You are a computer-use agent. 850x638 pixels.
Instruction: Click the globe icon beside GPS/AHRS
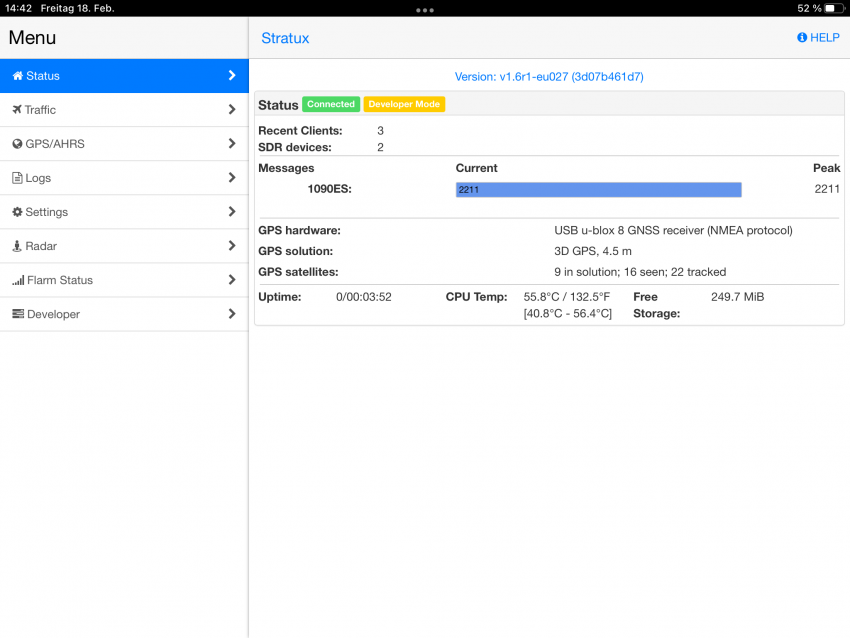(x=17, y=144)
